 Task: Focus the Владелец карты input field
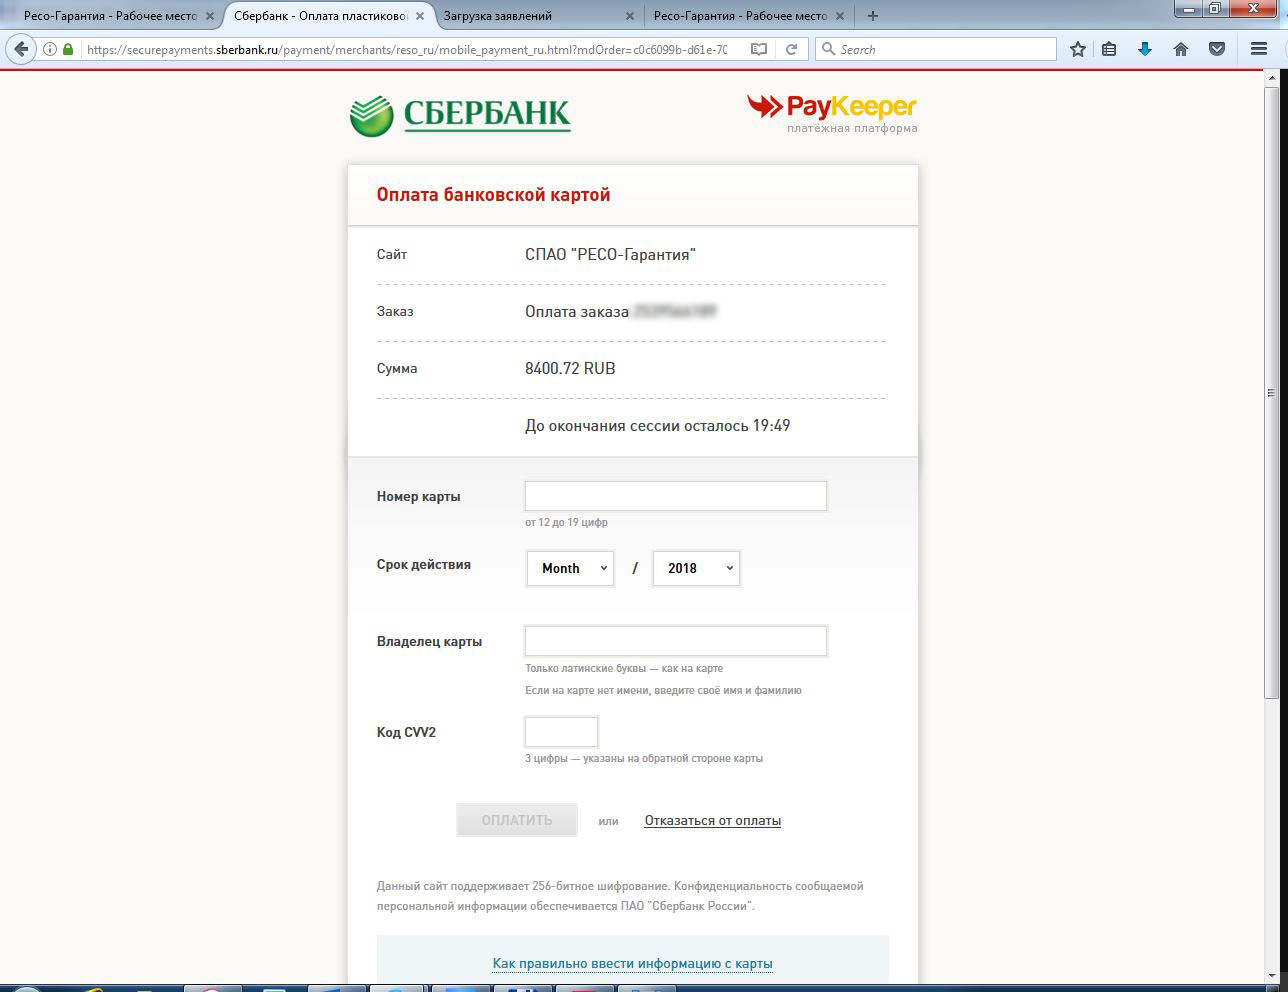click(x=676, y=641)
